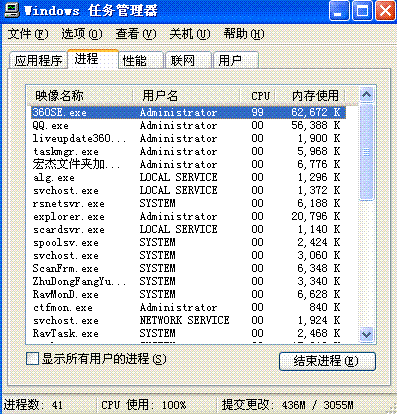Viewport: 397px width, 414px height.
Task: Select the ctfmon.exe process row
Action: click(x=188, y=307)
